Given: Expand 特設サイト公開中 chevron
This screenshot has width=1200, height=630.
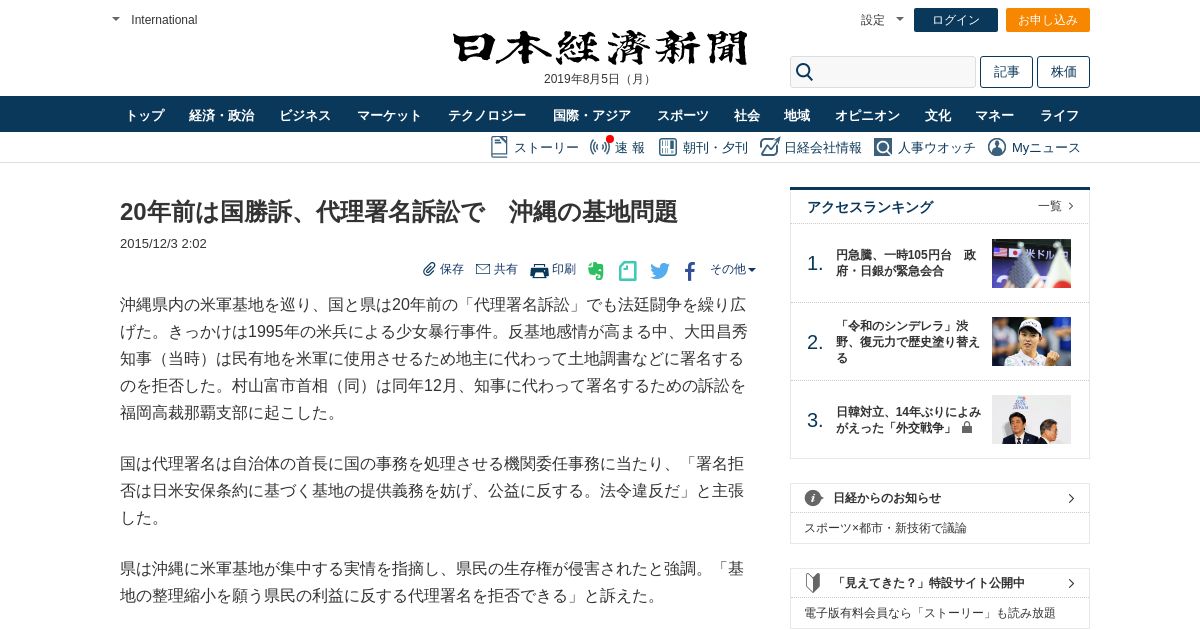Looking at the screenshot, I should pyautogui.click(x=1071, y=583).
